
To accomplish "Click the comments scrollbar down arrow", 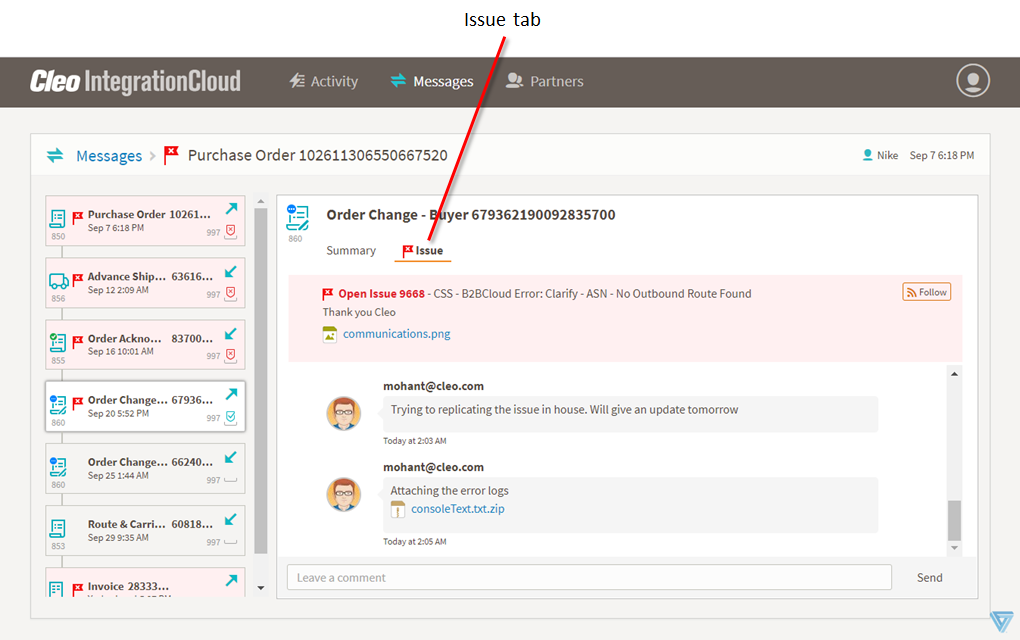I will click(954, 545).
